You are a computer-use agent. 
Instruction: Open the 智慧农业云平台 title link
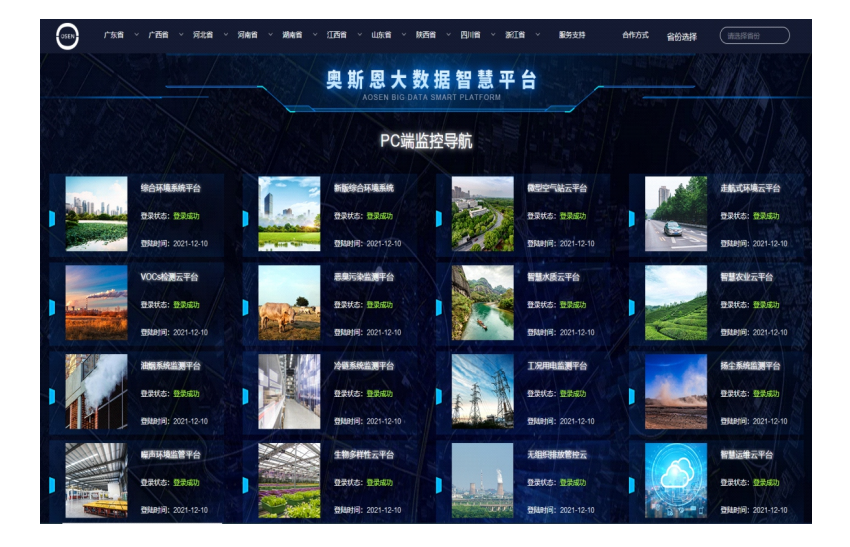748,277
